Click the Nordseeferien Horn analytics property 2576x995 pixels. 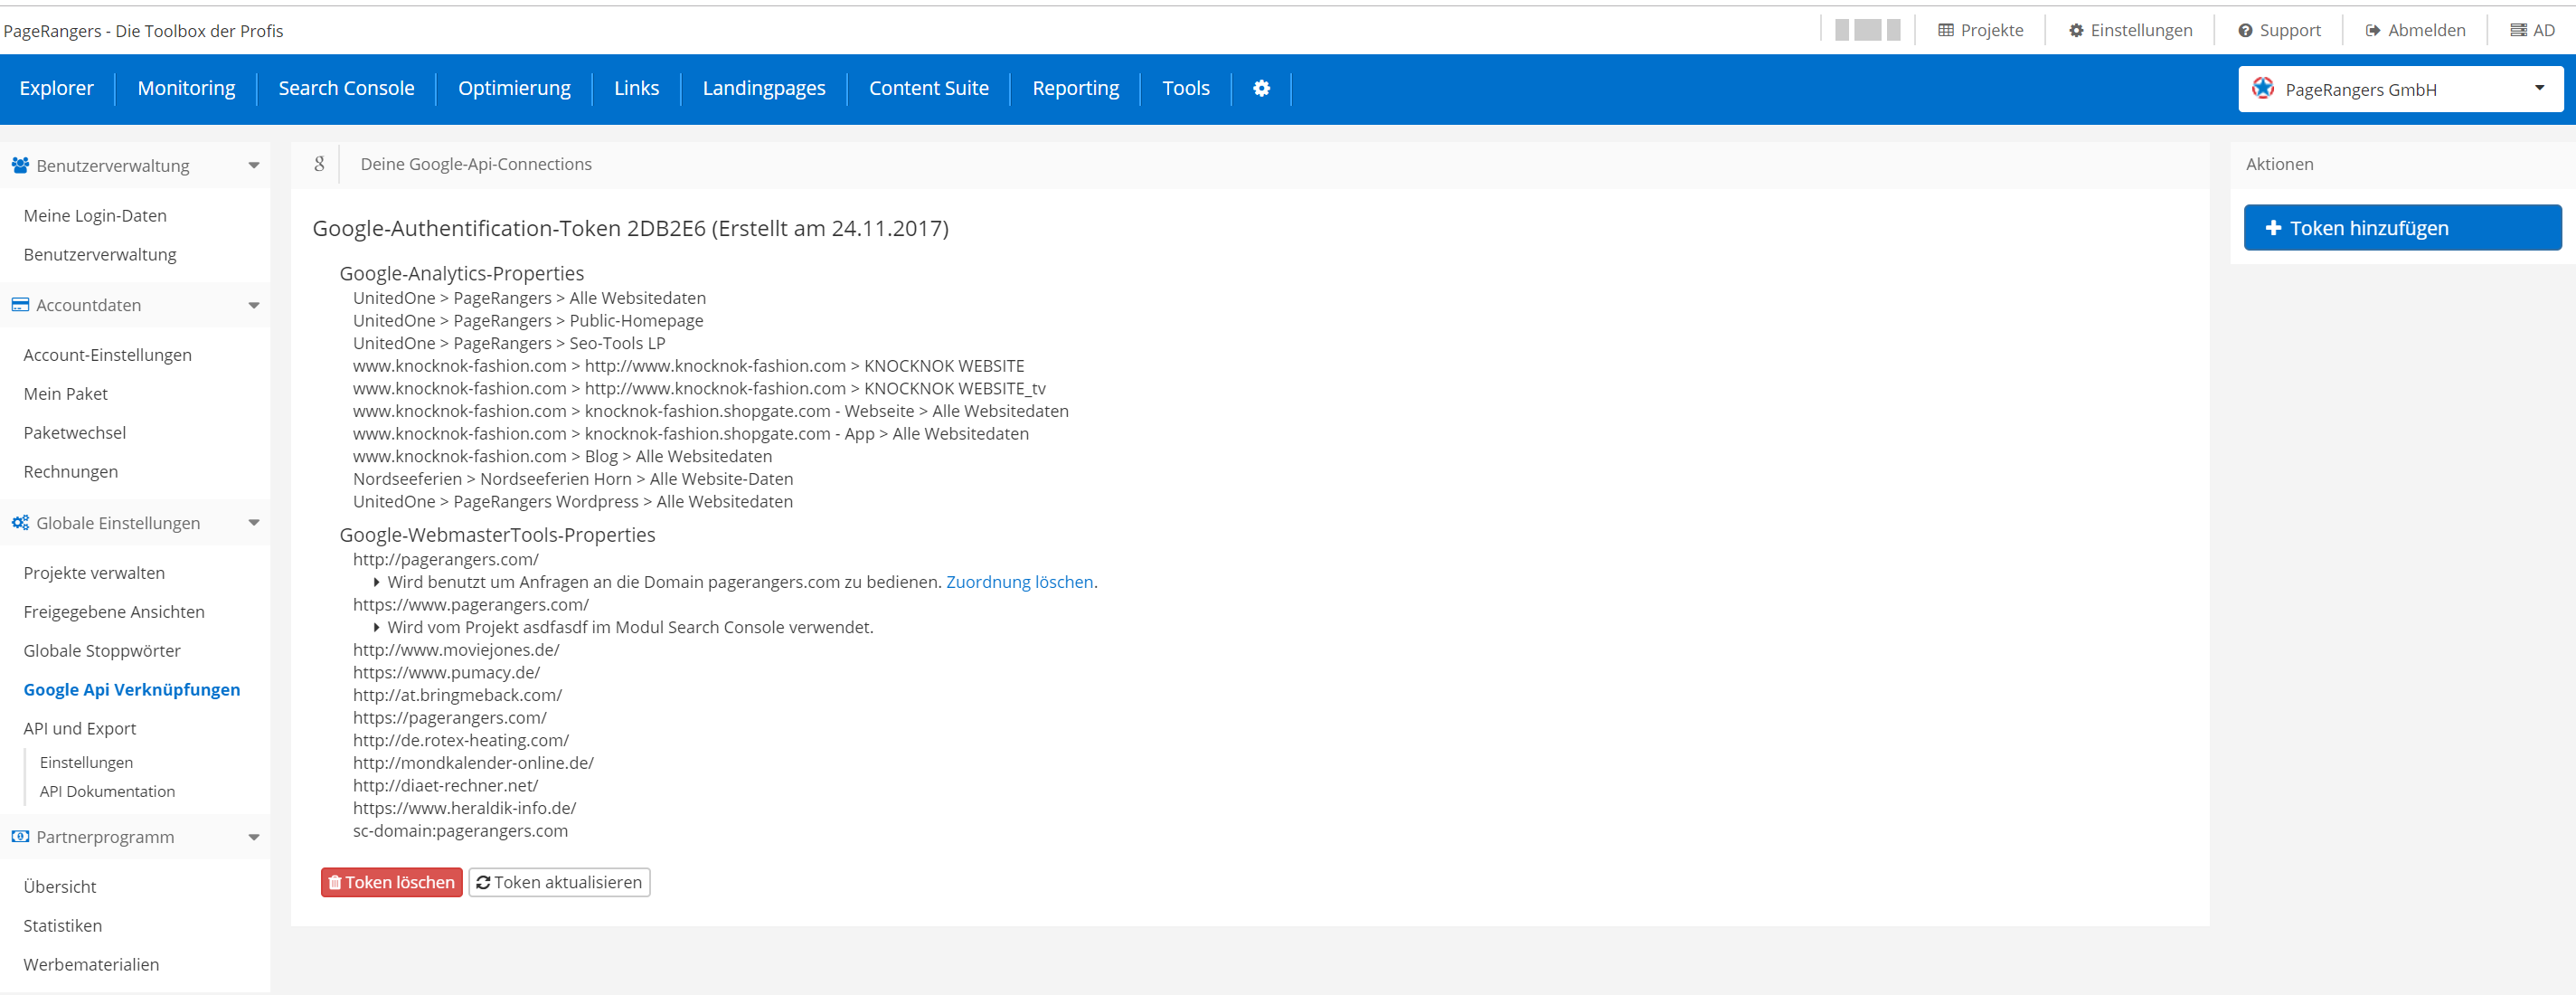coord(573,479)
